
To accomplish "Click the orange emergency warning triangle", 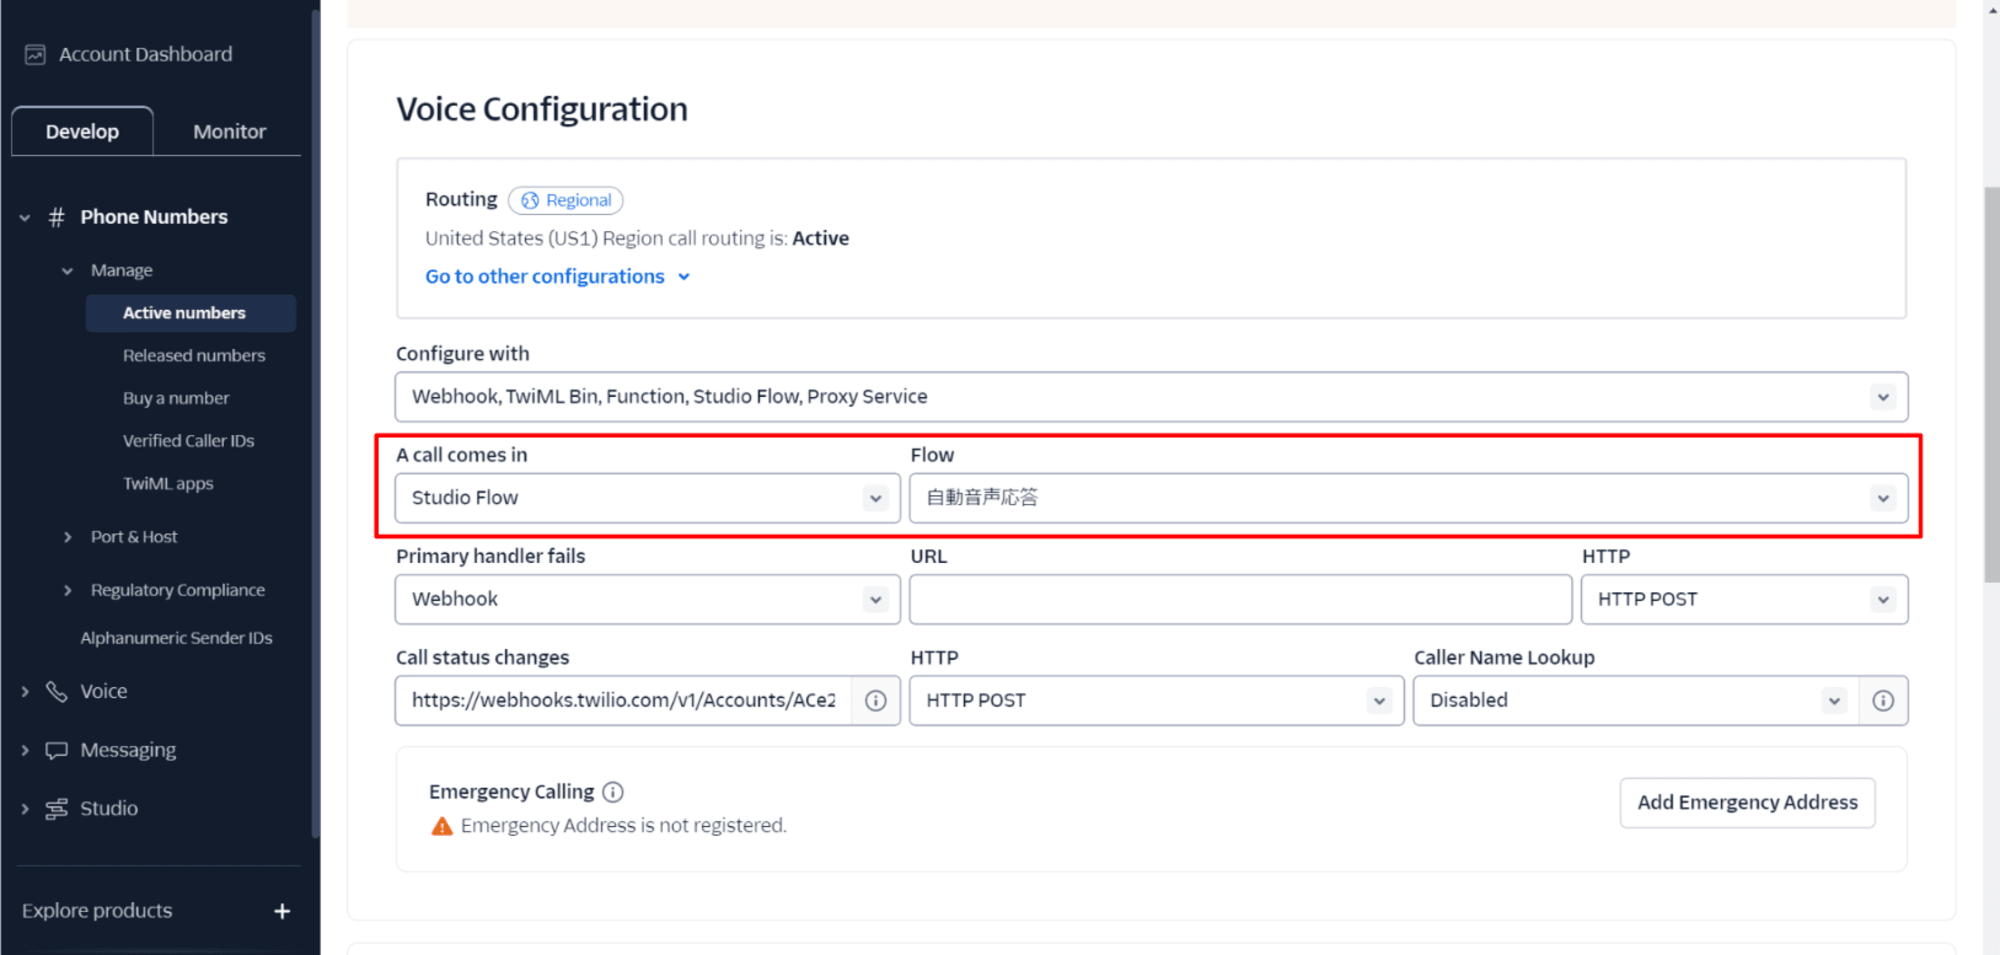I will tap(441, 826).
